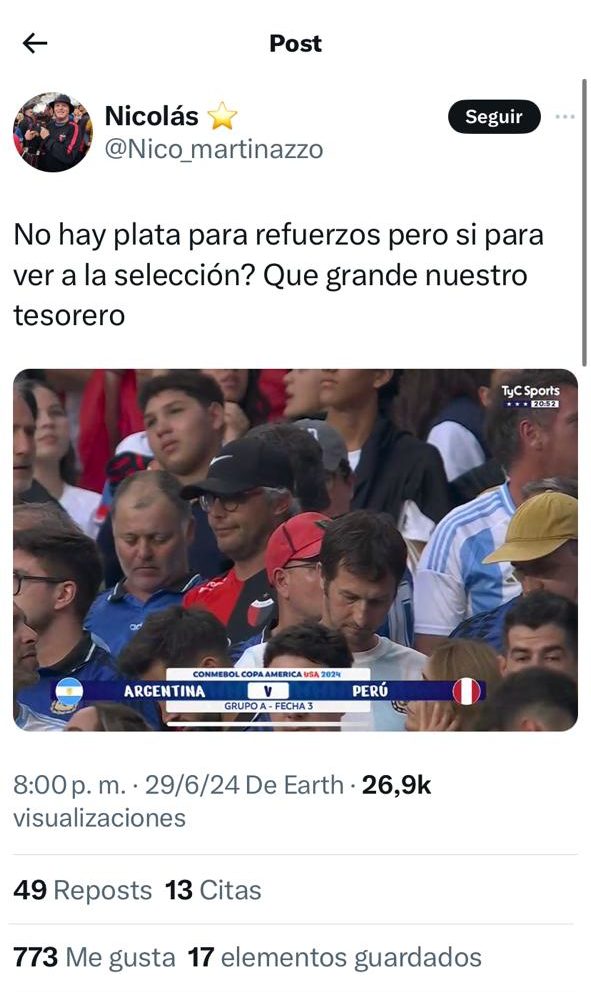Tap the Argentina flag icon in scoreboard
The width and height of the screenshot is (591, 992).
pyautogui.click(x=69, y=691)
